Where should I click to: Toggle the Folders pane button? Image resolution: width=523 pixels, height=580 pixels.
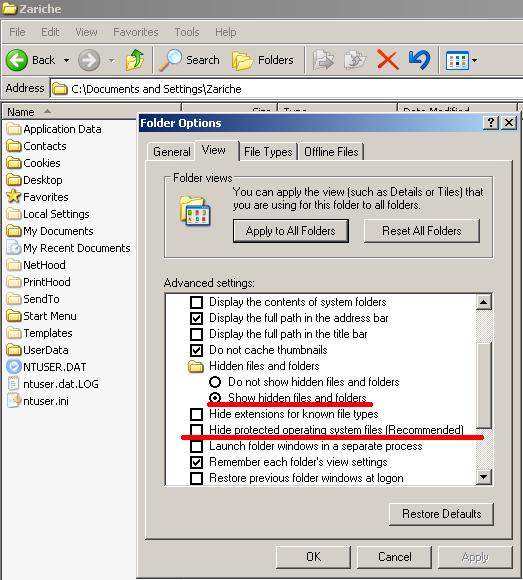pos(263,60)
